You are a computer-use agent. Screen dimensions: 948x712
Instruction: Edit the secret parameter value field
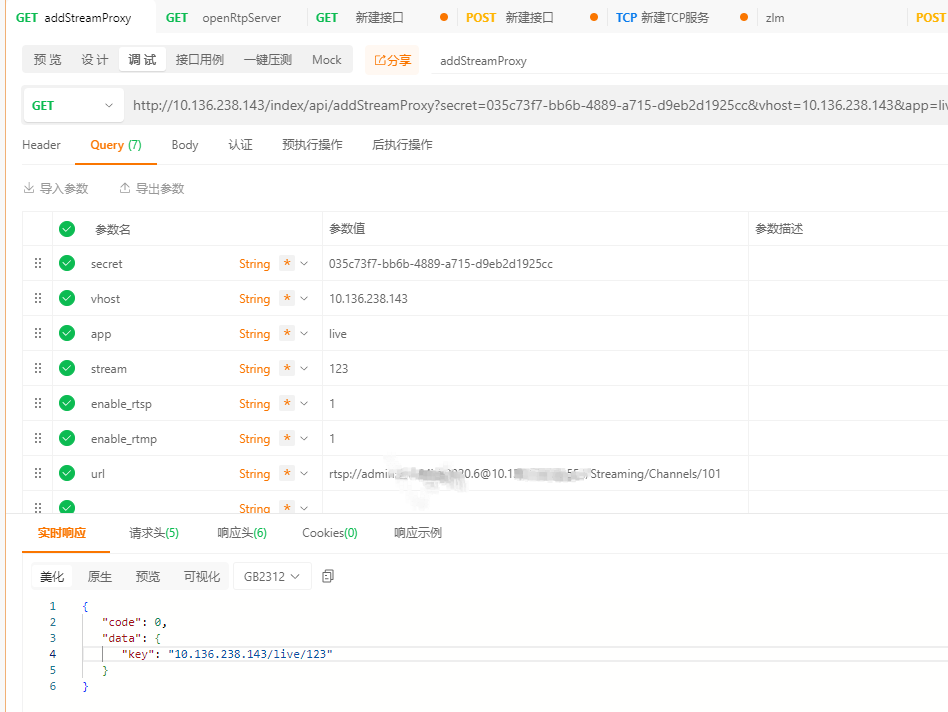pyautogui.click(x=535, y=264)
